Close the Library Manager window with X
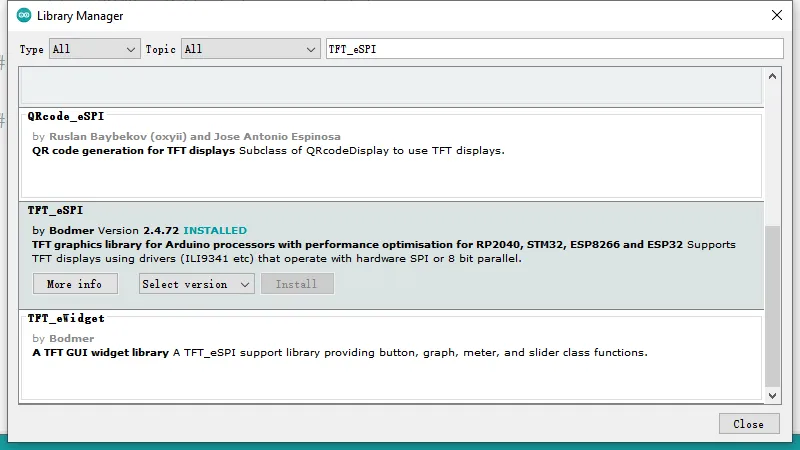This screenshot has width=800, height=450. (x=777, y=15)
